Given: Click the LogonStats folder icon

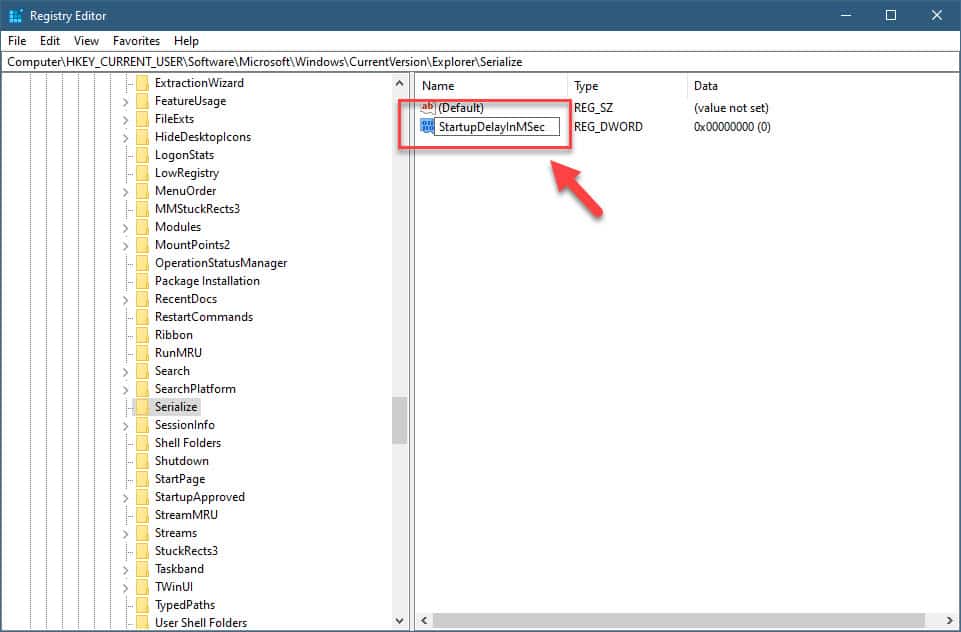Looking at the screenshot, I should pyautogui.click(x=142, y=154).
